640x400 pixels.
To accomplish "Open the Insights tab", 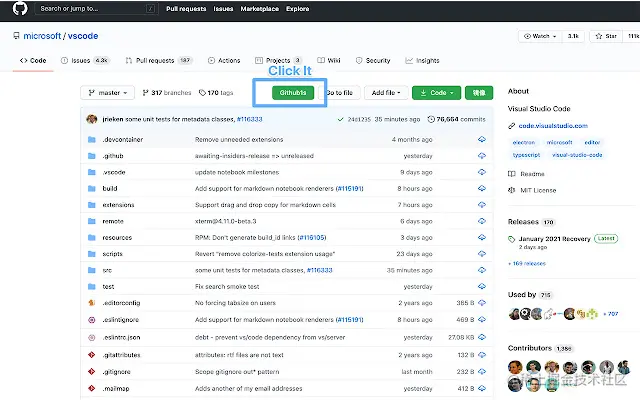I will [422, 60].
